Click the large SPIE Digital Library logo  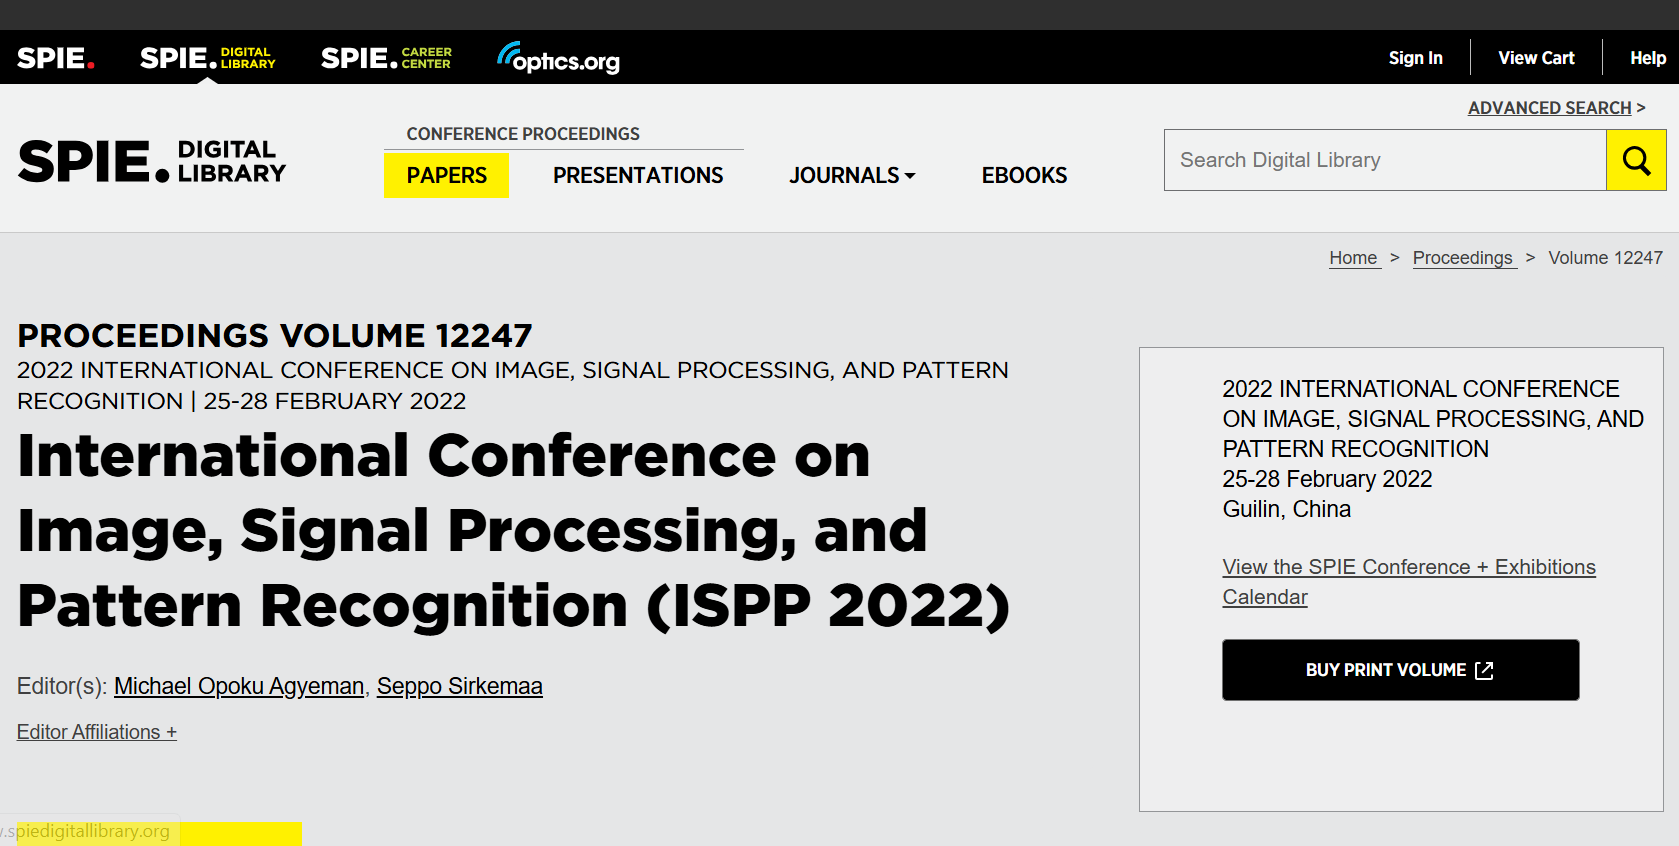pos(152,162)
